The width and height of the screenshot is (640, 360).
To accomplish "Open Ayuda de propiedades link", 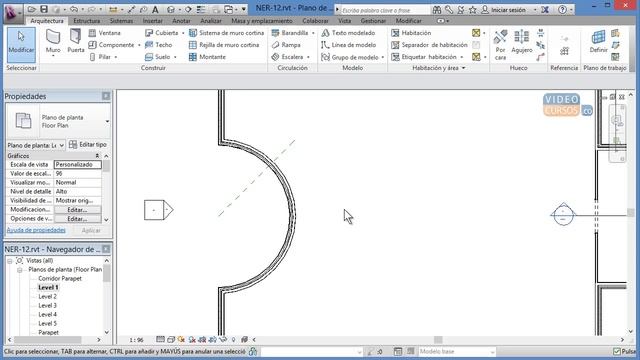I will 36,230.
